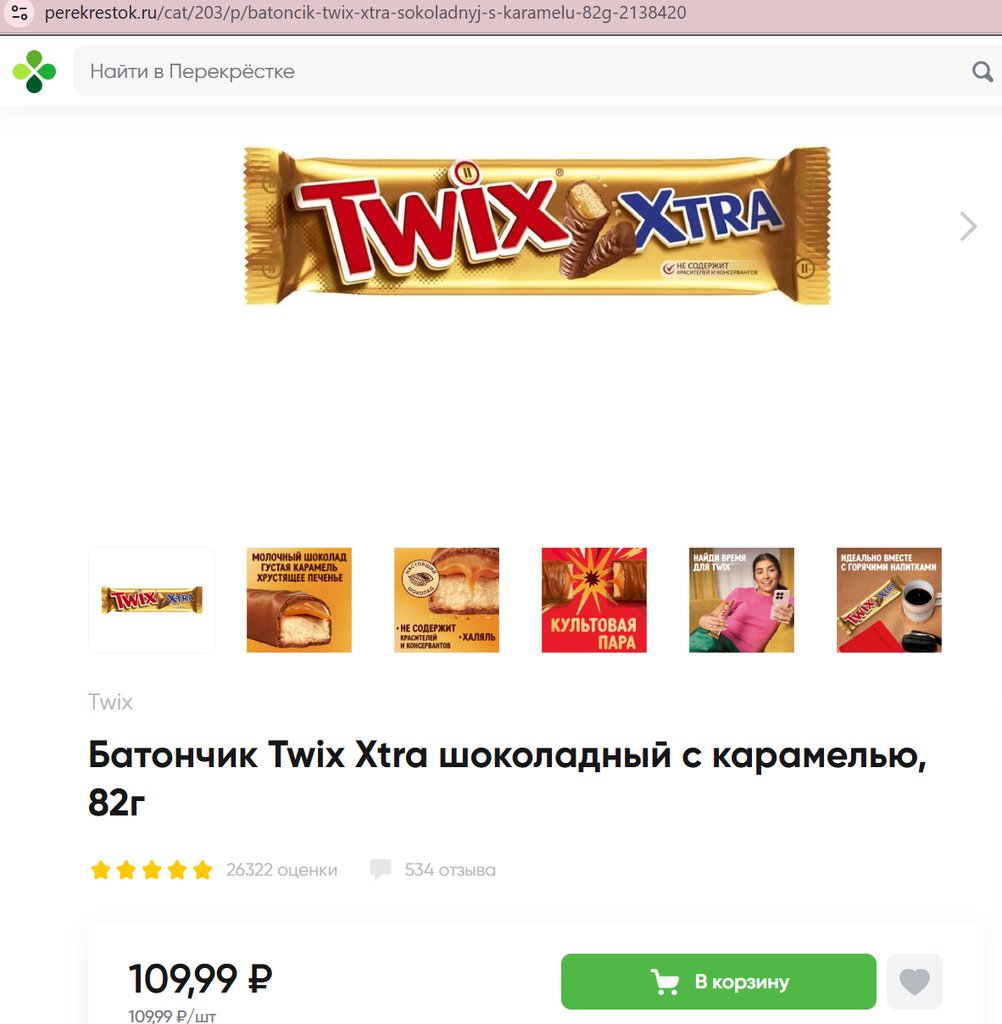Select the halal no-preservatives thumbnail
This screenshot has height=1024, width=1002.
pos(447,600)
